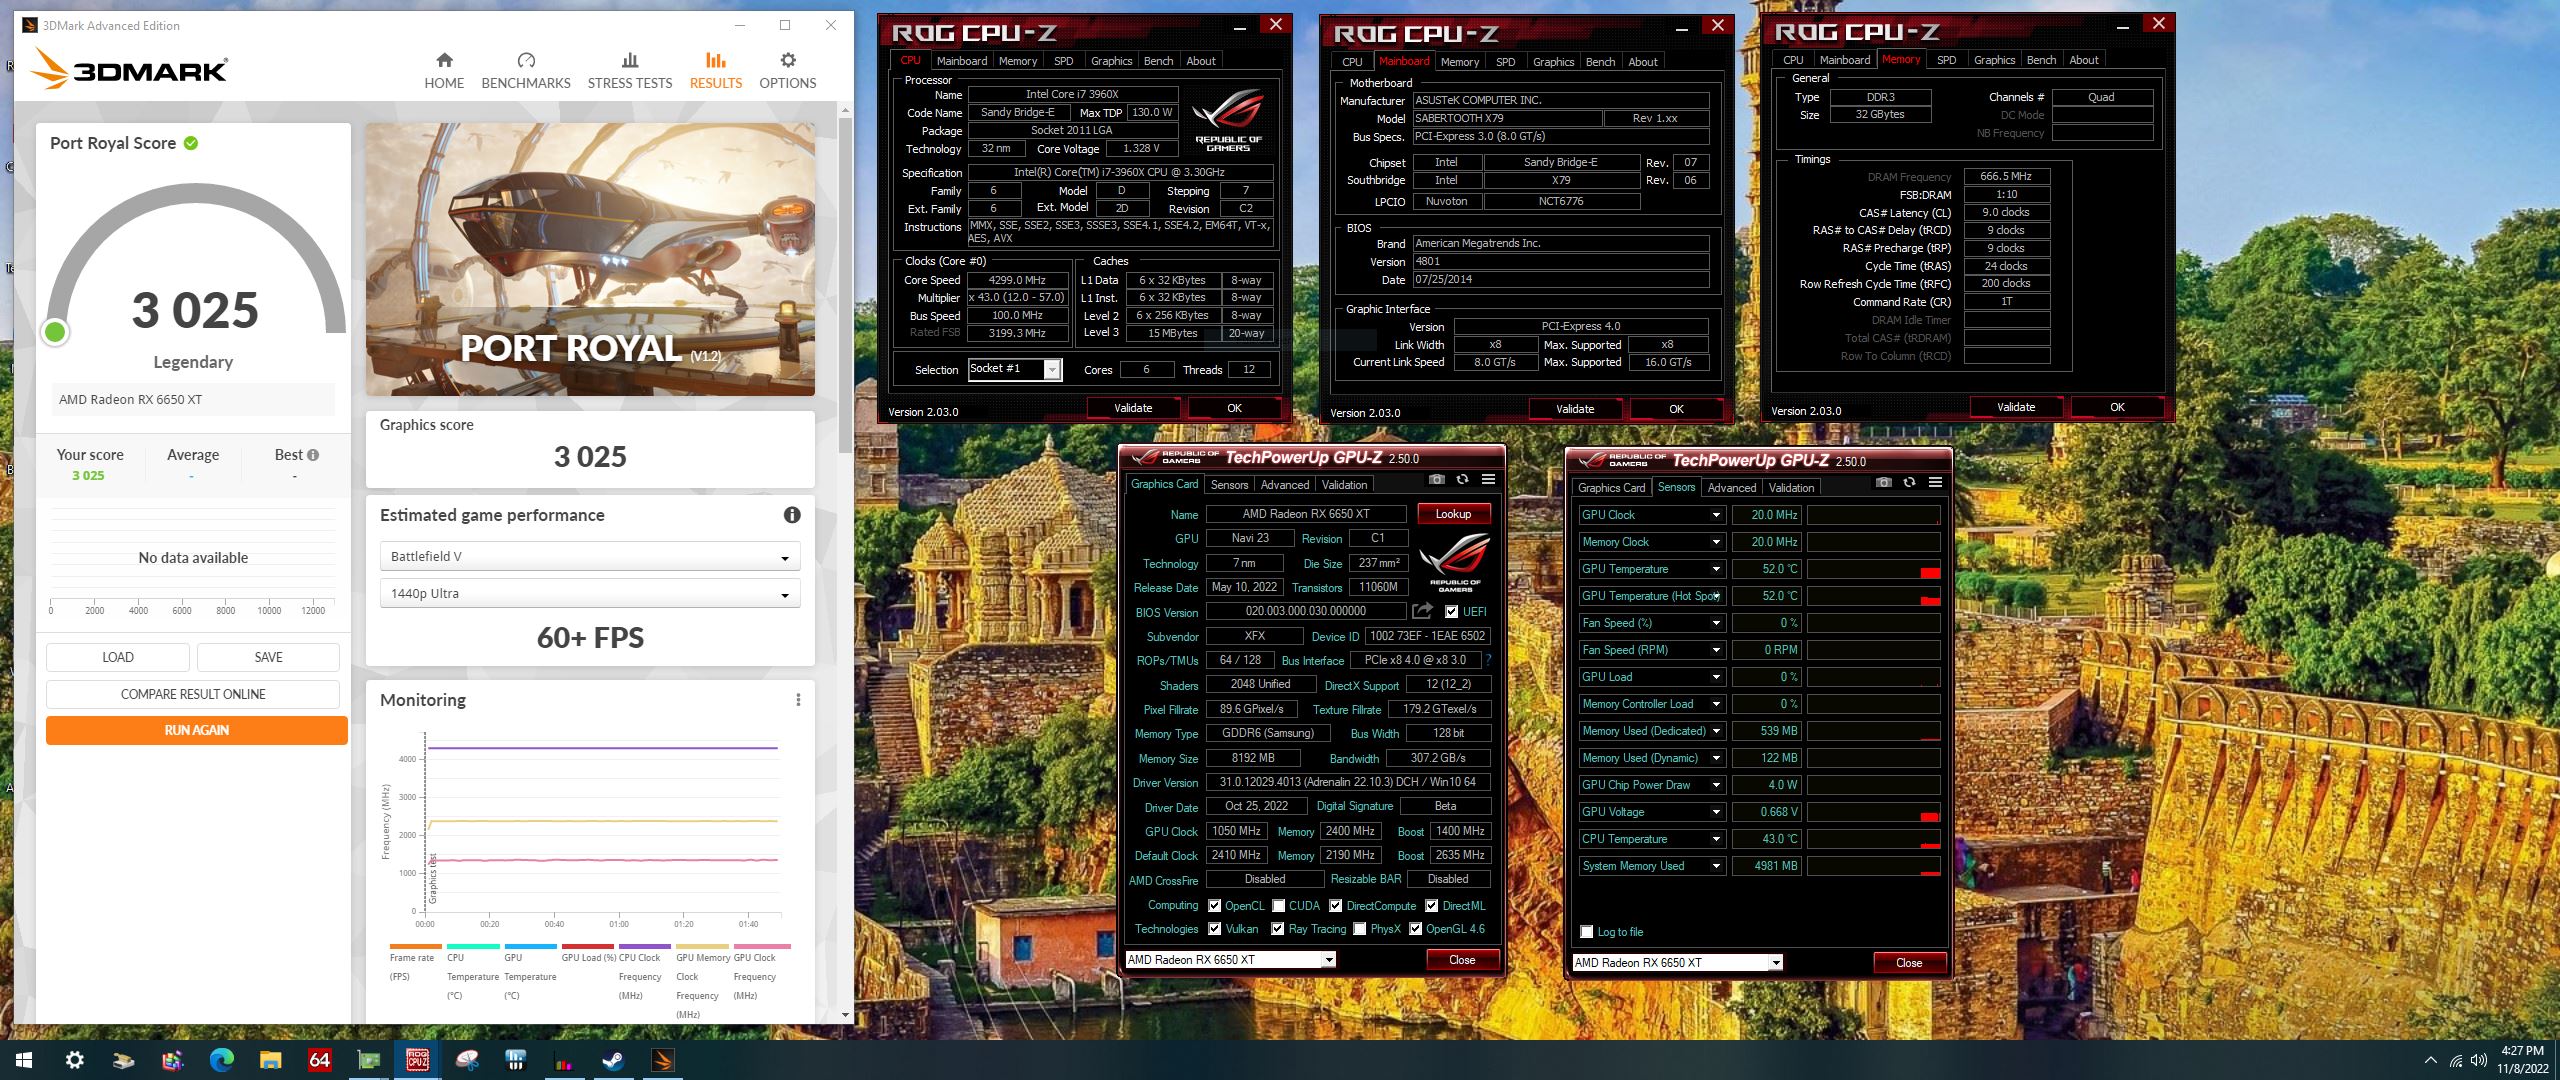Click the question mark next to Bus Interface
This screenshot has height=1080, width=2560.
point(1488,660)
